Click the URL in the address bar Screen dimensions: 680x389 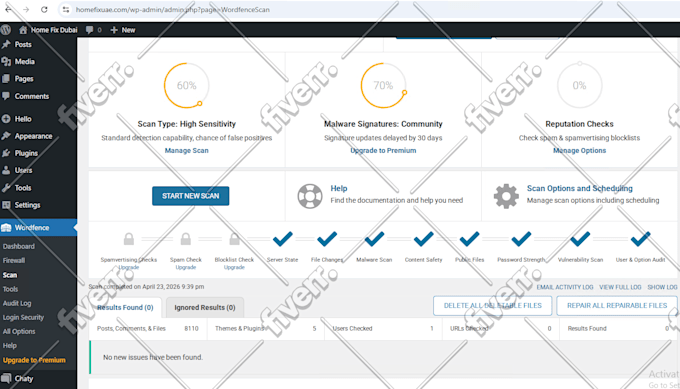173,10
